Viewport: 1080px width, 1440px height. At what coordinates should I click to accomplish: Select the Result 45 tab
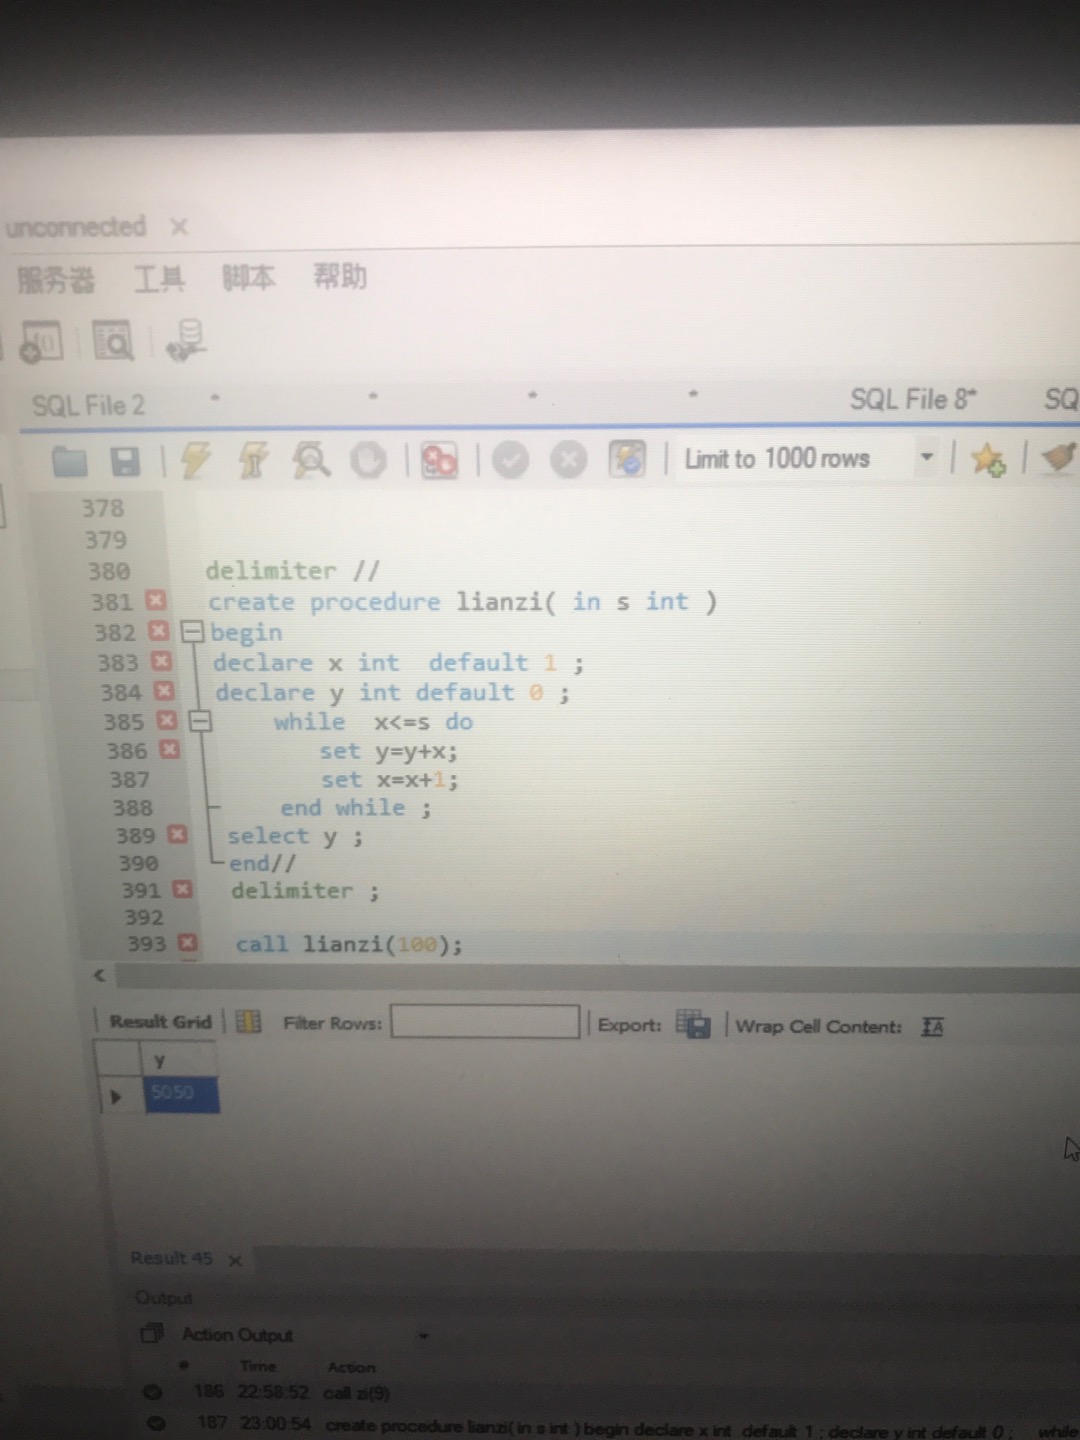click(171, 1258)
